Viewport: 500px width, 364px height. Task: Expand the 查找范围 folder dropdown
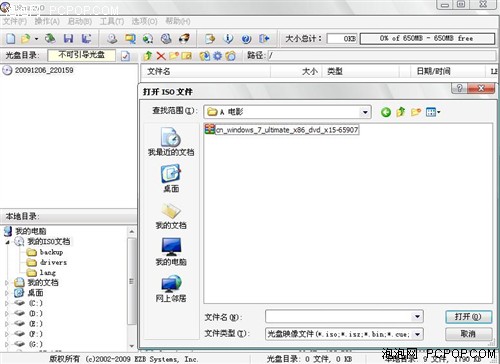pos(365,112)
